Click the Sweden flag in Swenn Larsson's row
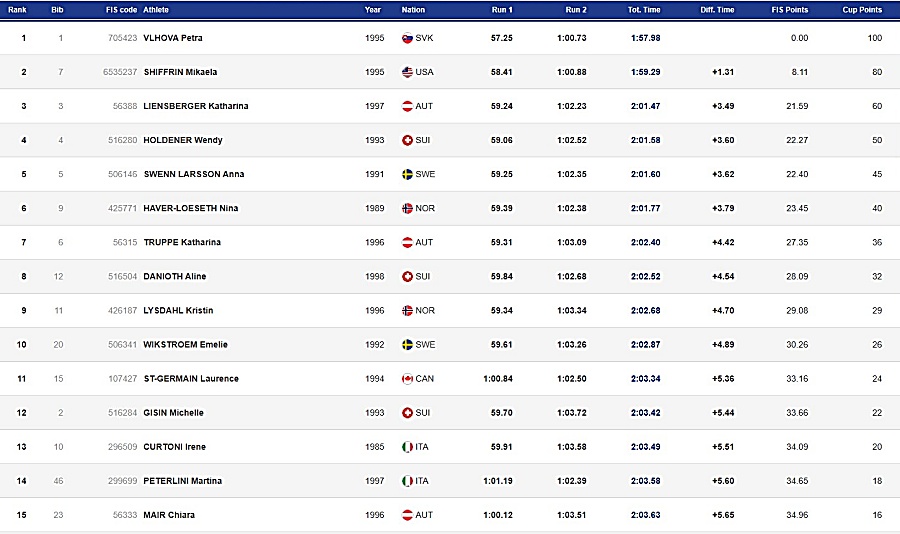 (x=407, y=175)
